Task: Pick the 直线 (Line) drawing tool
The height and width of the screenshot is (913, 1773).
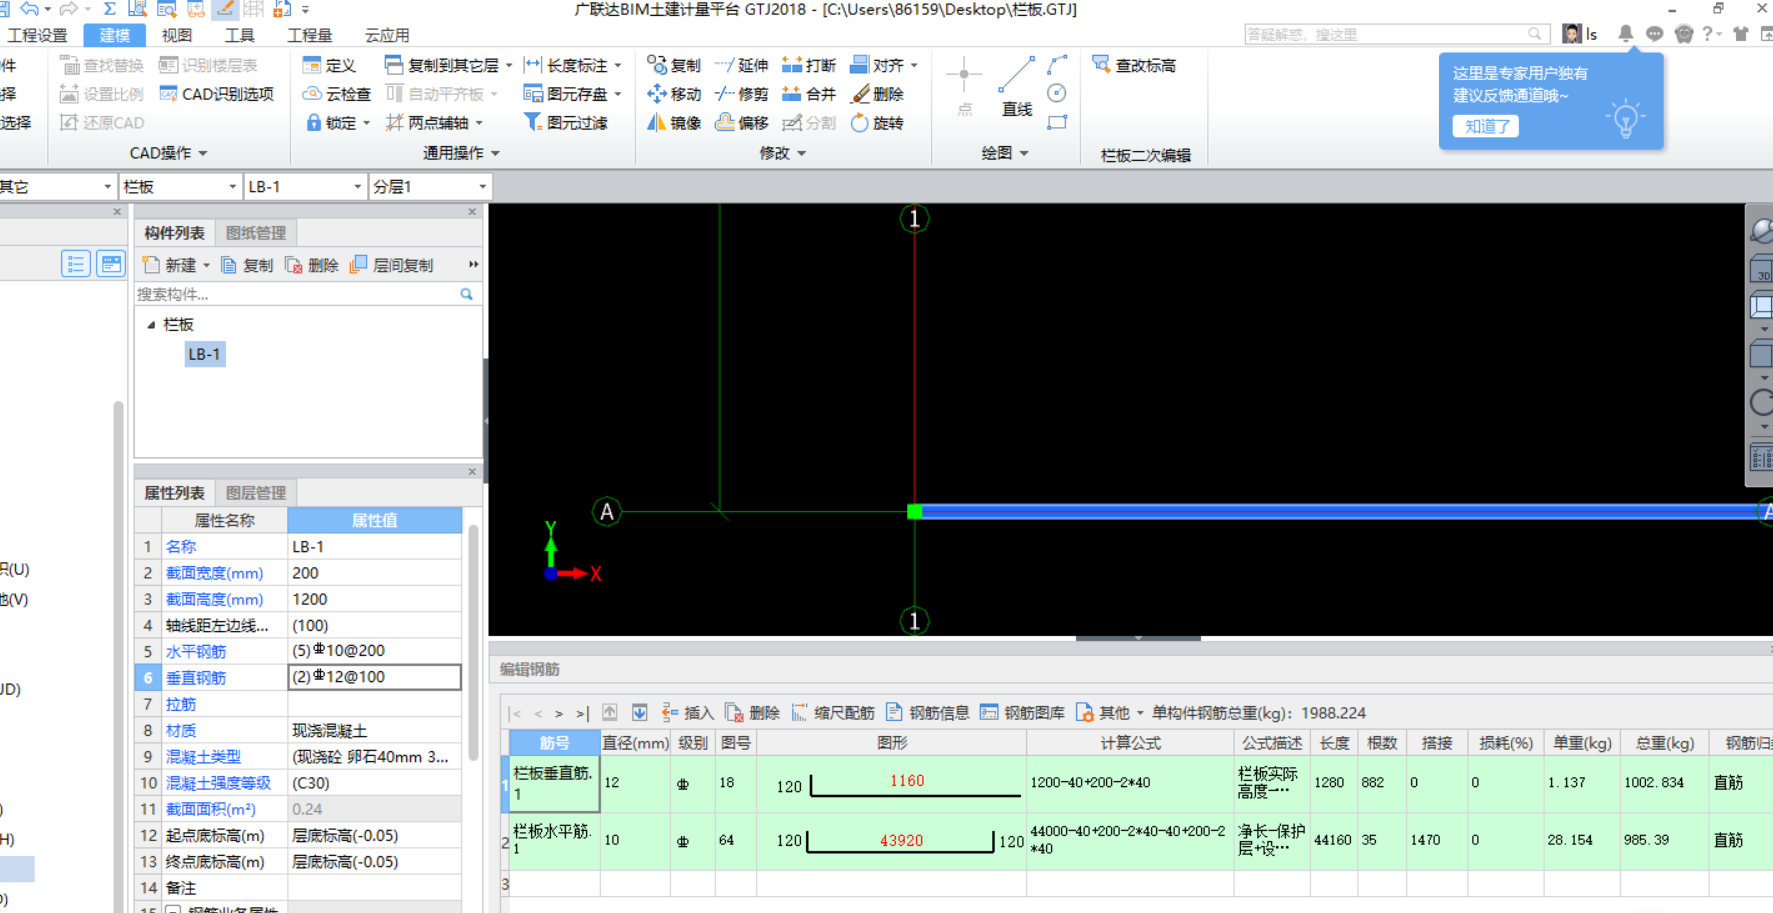Action: [1016, 88]
